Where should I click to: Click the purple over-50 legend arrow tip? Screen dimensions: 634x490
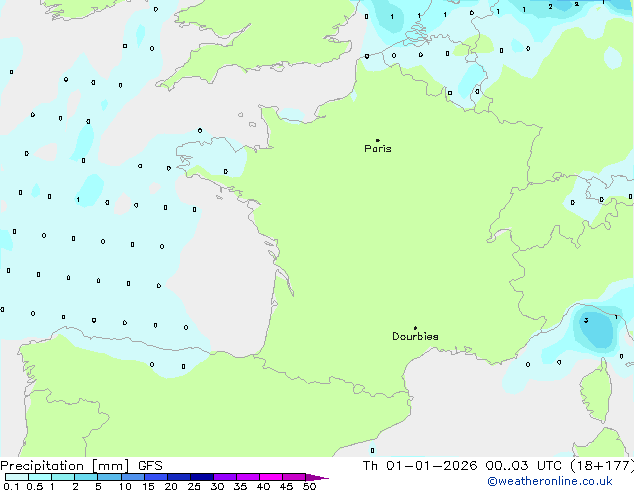[317, 477]
